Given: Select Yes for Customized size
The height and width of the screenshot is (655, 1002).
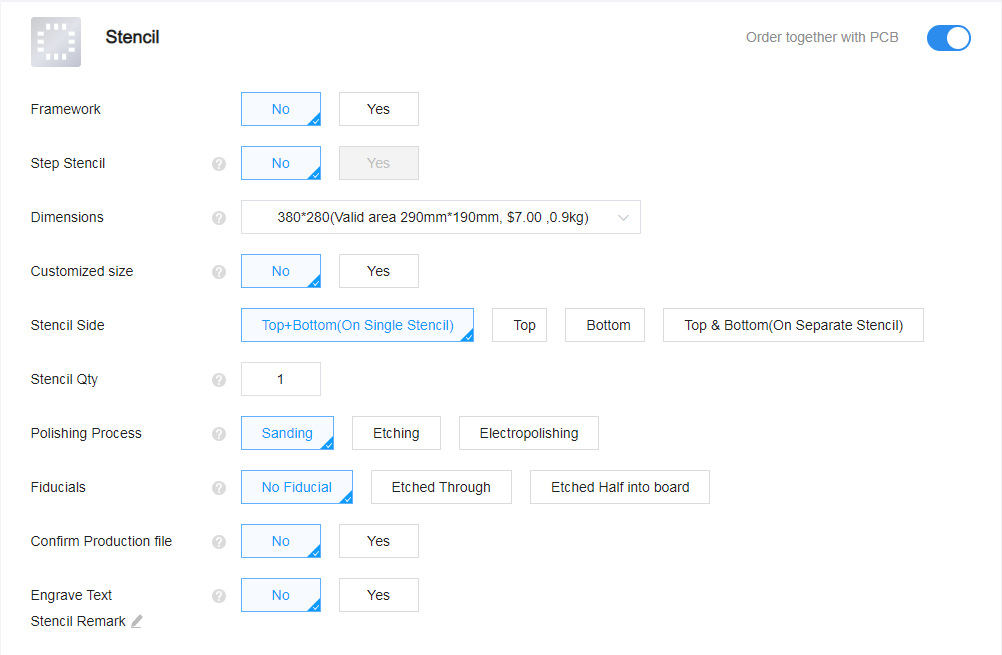Looking at the screenshot, I should (378, 271).
